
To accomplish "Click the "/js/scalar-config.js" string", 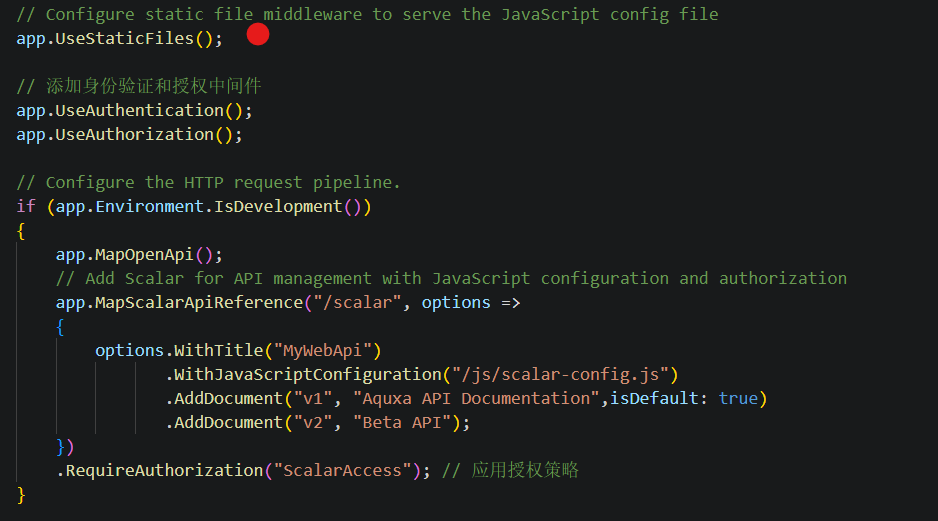I will pyautogui.click(x=560, y=374).
